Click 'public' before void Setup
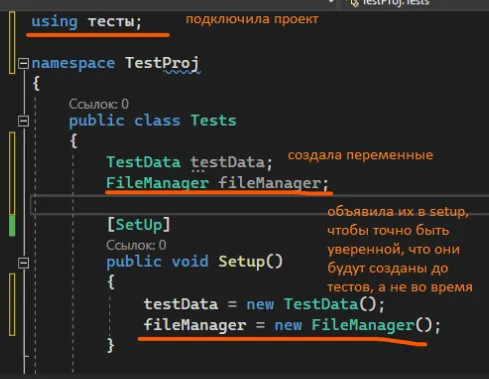The image size is (489, 379). pyautogui.click(x=134, y=262)
